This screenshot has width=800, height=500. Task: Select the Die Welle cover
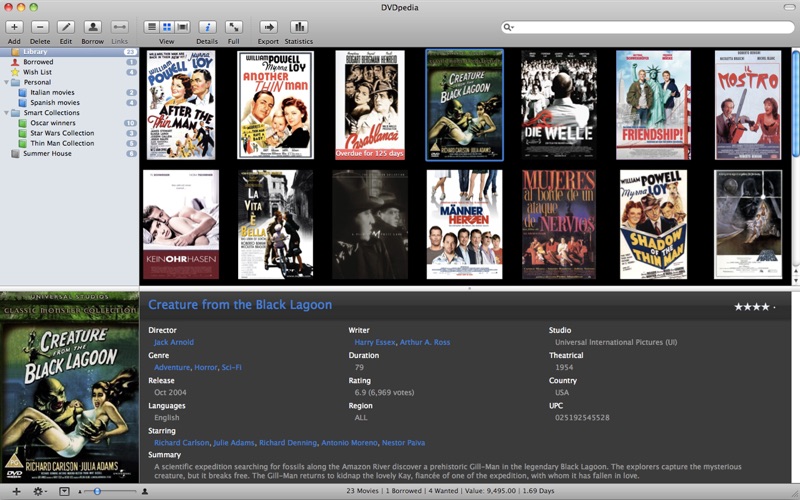[559, 105]
